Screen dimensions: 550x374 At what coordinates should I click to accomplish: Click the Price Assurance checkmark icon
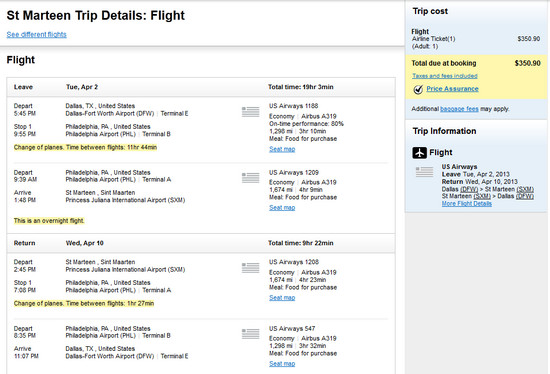pos(418,89)
